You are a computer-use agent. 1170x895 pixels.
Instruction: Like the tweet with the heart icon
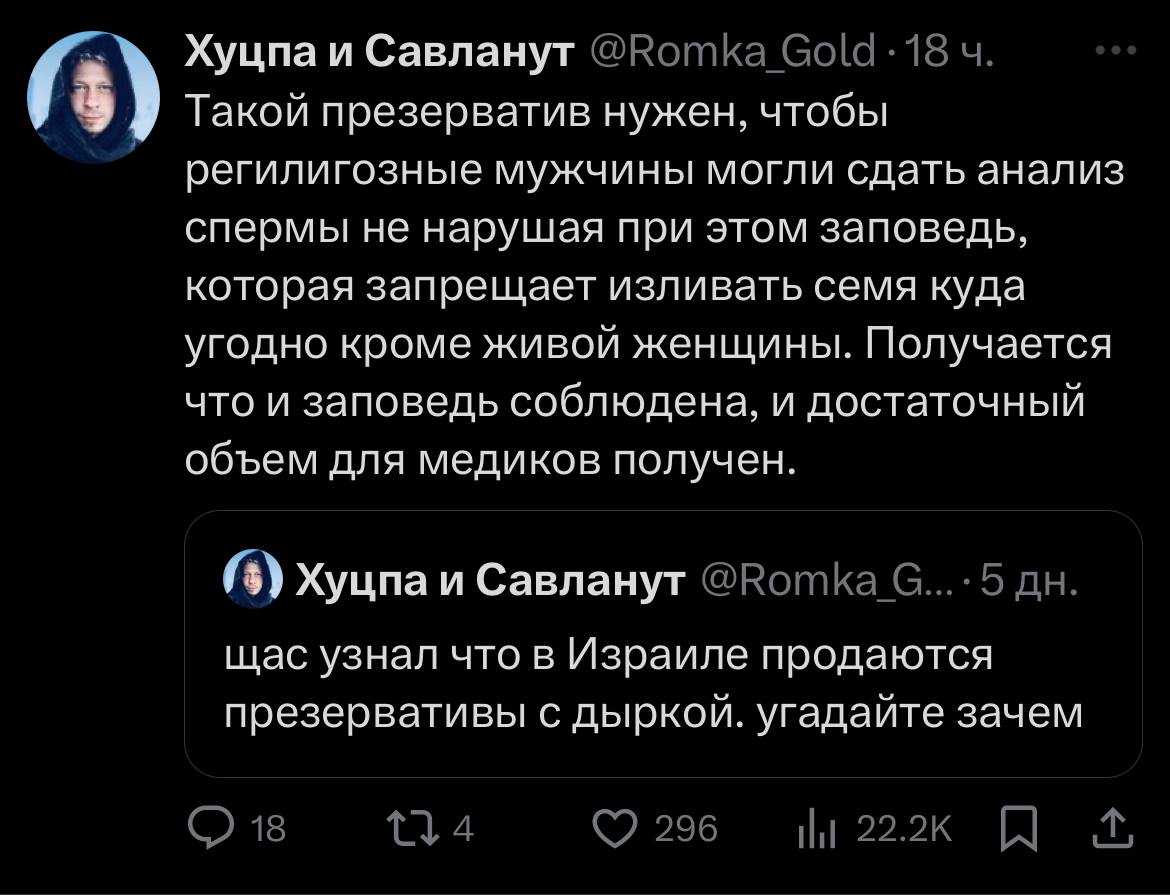[x=615, y=829]
